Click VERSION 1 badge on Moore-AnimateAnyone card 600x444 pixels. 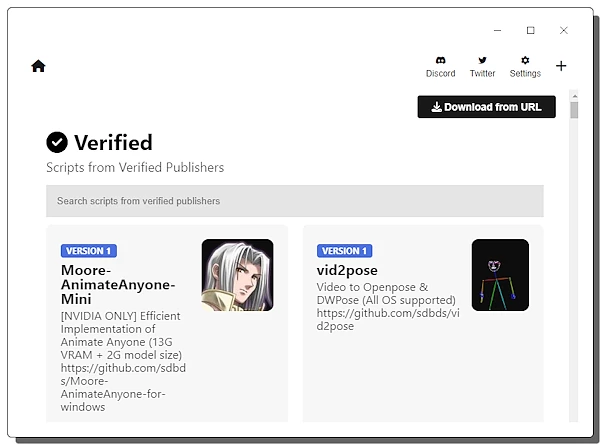click(x=89, y=251)
